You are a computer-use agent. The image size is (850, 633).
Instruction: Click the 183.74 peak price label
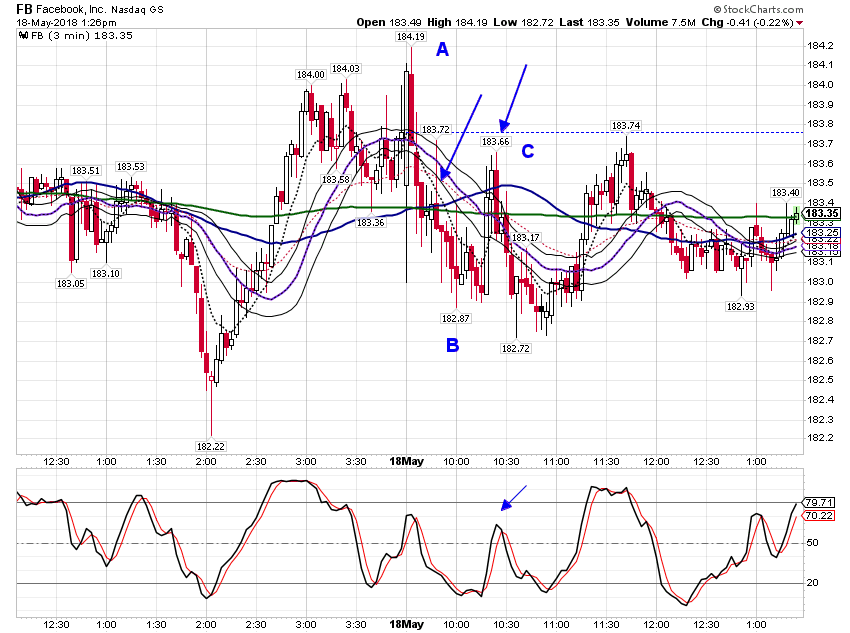coord(626,126)
